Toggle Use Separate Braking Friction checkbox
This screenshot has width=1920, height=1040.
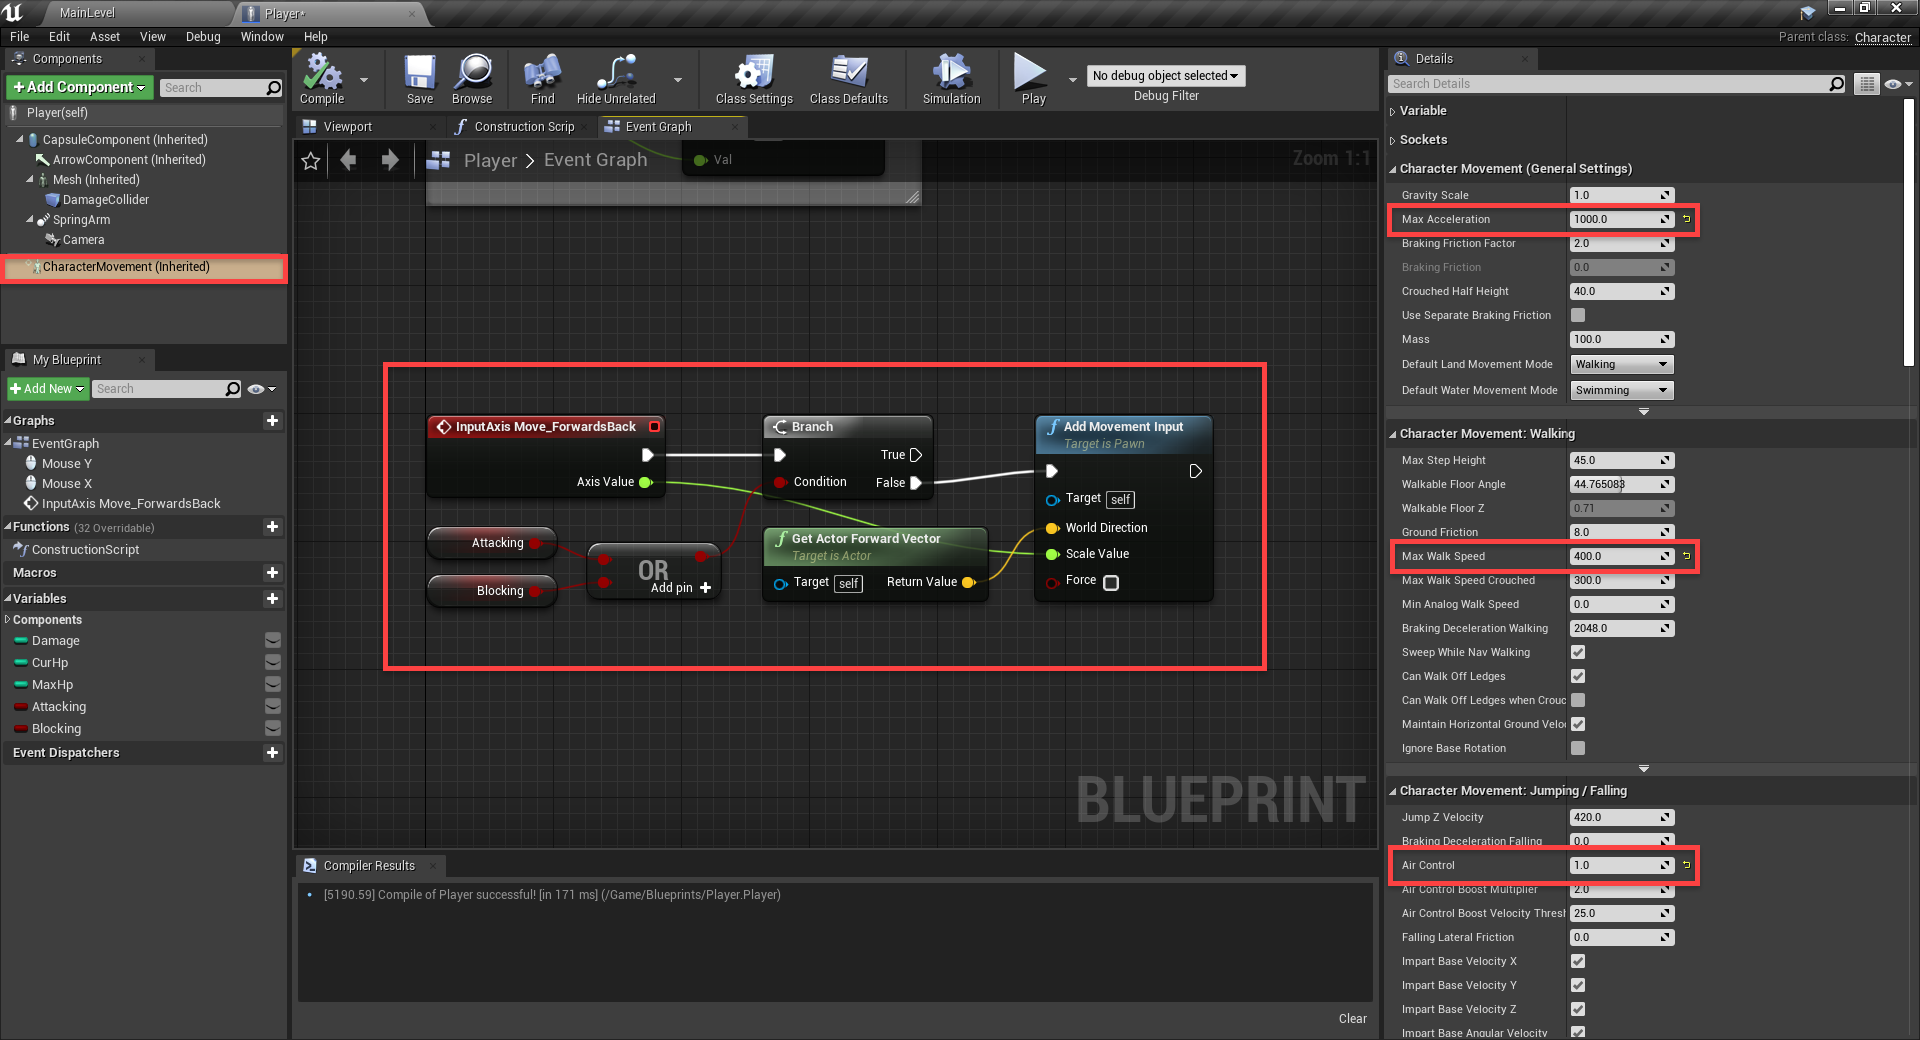[x=1578, y=315]
